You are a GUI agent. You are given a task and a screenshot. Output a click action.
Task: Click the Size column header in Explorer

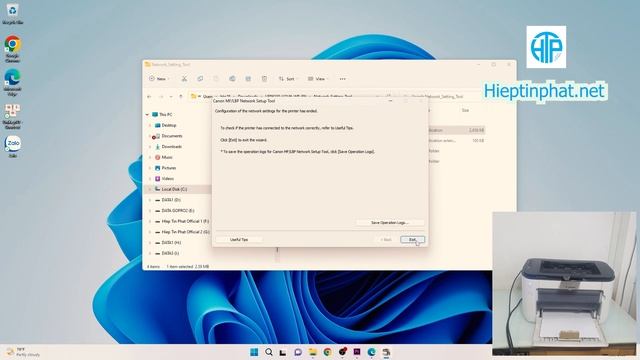[465, 110]
